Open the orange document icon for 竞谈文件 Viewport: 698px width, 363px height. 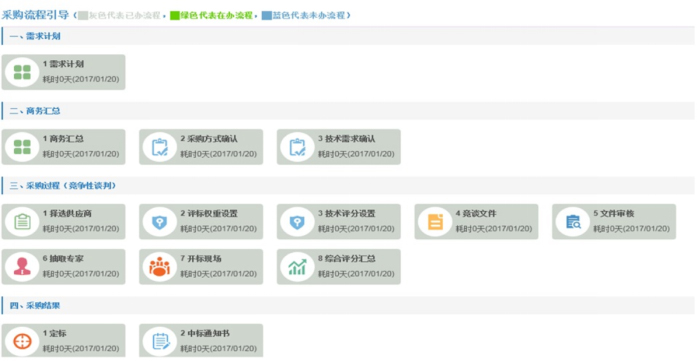pyautogui.click(x=435, y=222)
